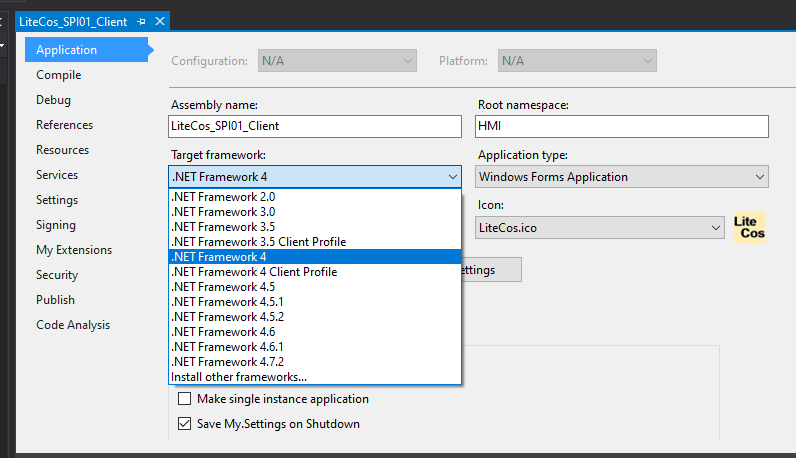Choose .NET Framework 4.5 option
Viewport: 796px width, 458px height.
coord(315,287)
